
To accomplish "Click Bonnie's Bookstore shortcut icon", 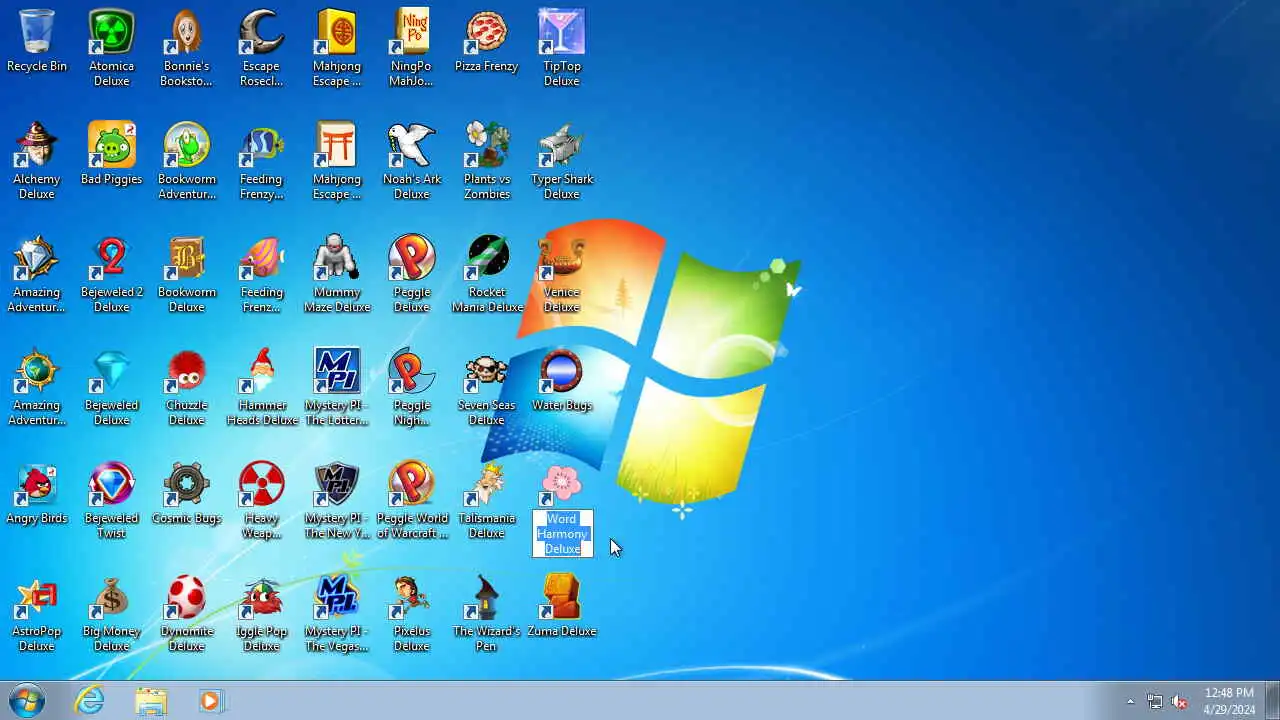I will pos(187,32).
